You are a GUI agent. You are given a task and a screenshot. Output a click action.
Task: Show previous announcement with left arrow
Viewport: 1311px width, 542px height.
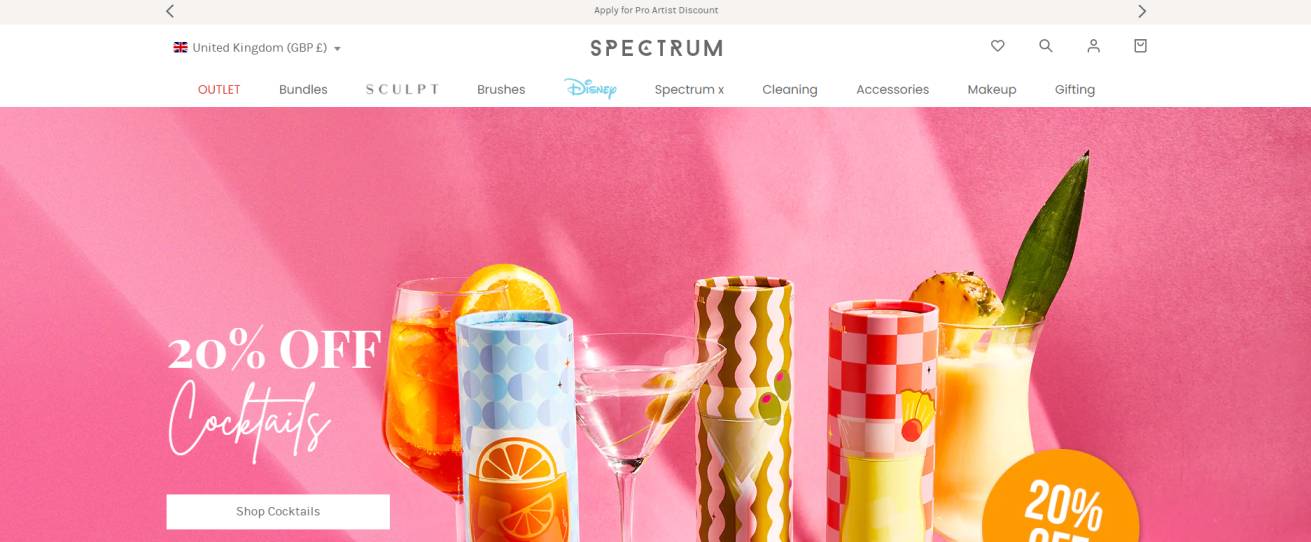click(170, 11)
